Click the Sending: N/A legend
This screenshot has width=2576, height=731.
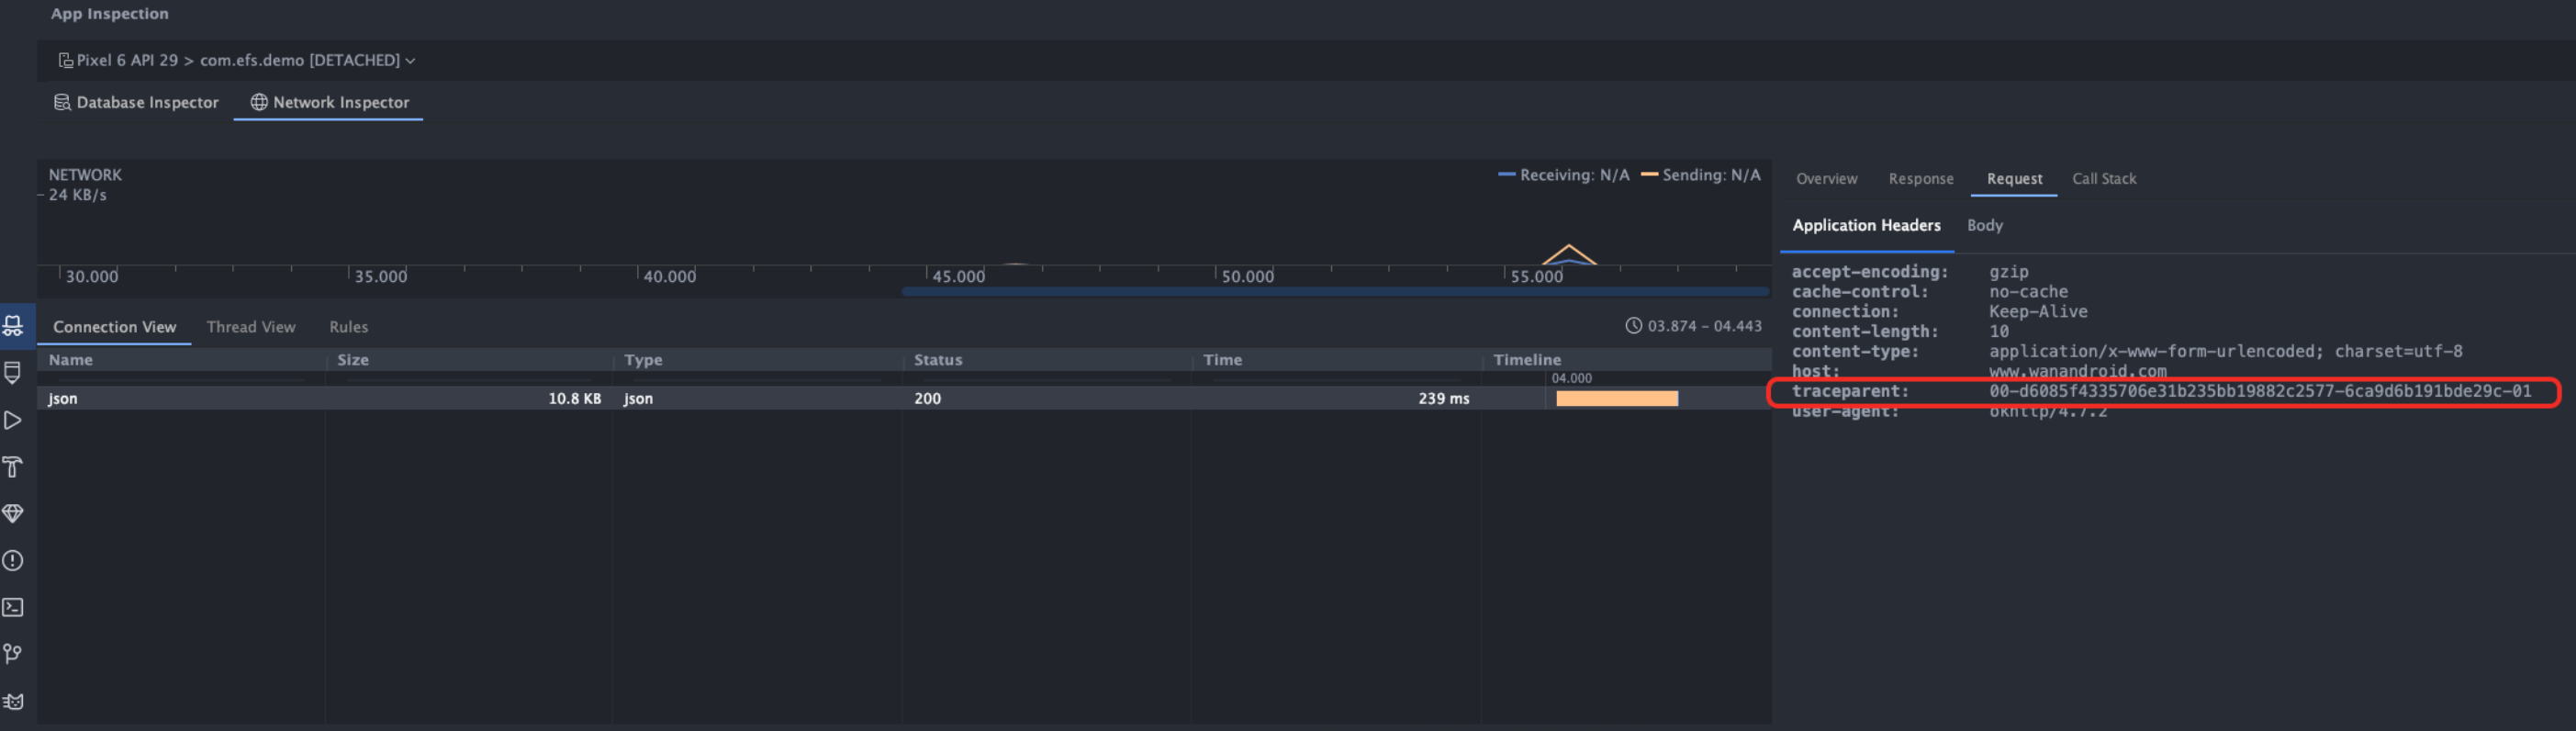click(1701, 176)
